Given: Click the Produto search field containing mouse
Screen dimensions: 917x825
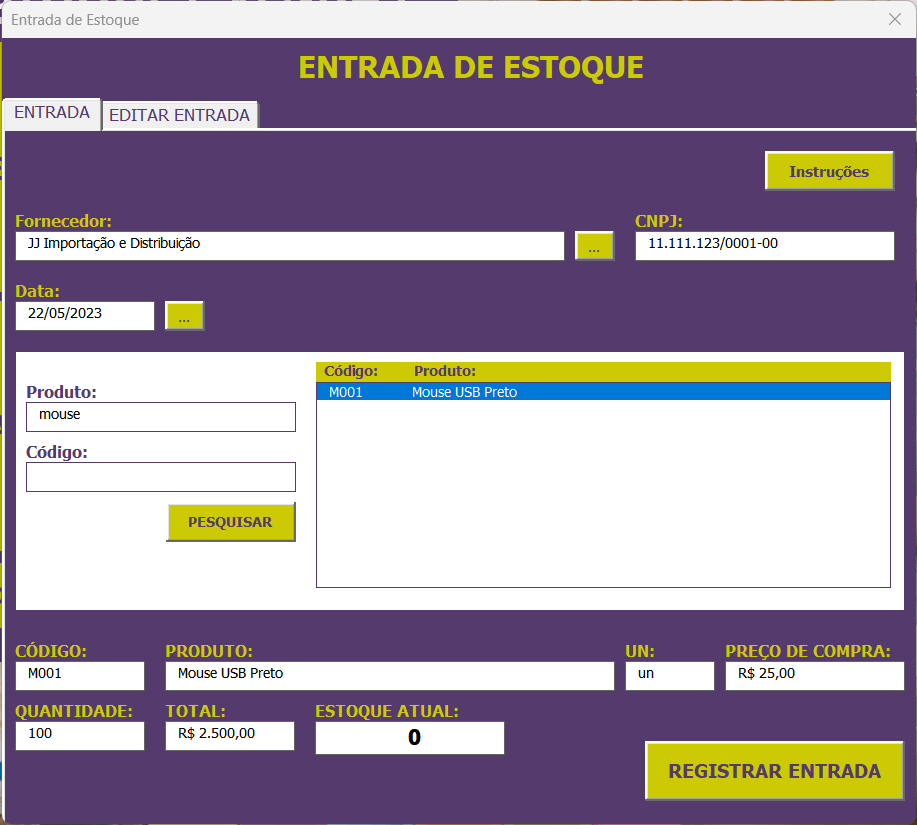Looking at the screenshot, I should pyautogui.click(x=161, y=417).
